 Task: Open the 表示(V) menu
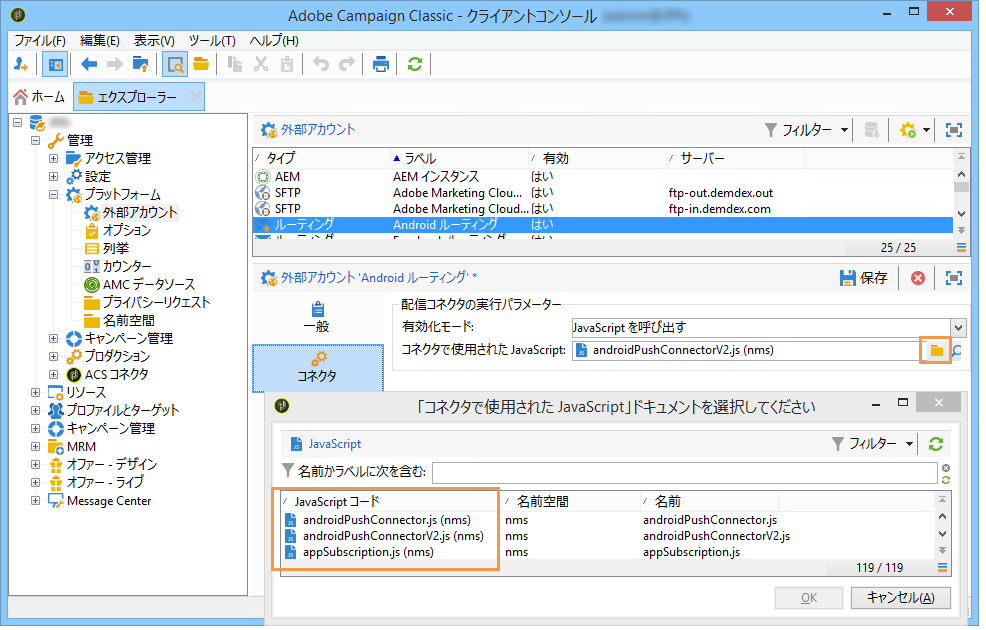(154, 41)
